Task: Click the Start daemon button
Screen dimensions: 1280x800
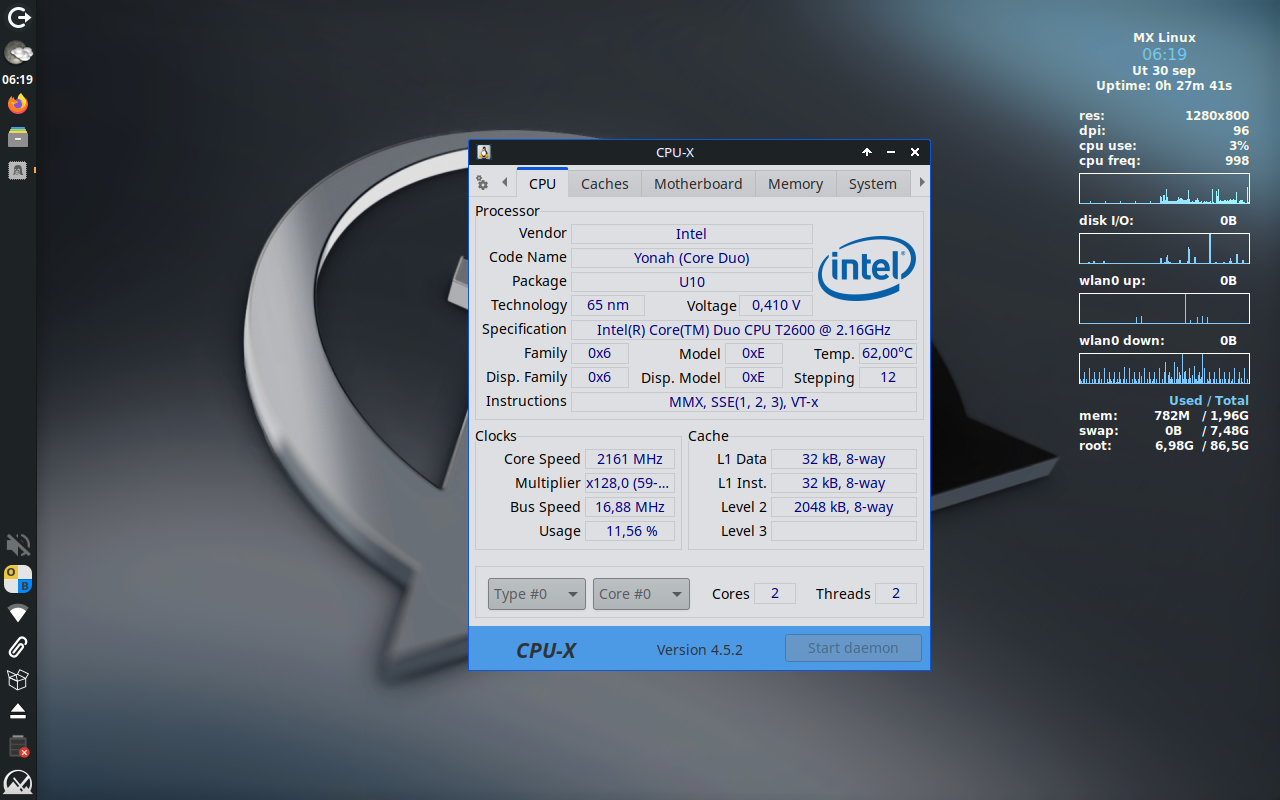Action: point(853,648)
